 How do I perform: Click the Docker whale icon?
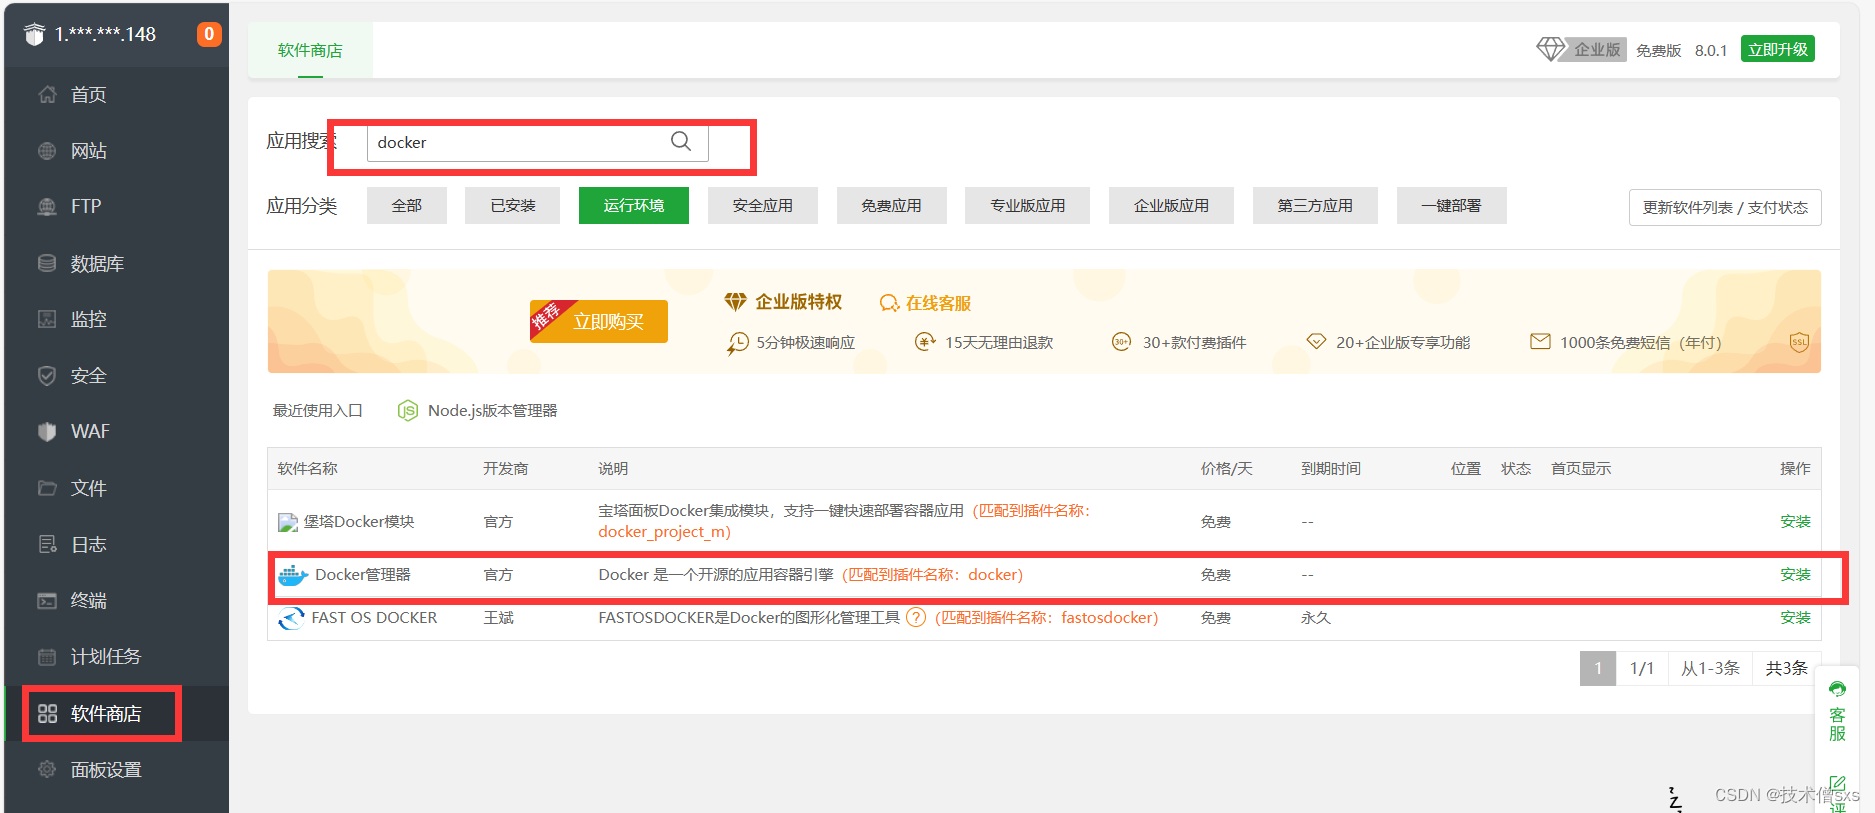pyautogui.click(x=293, y=575)
